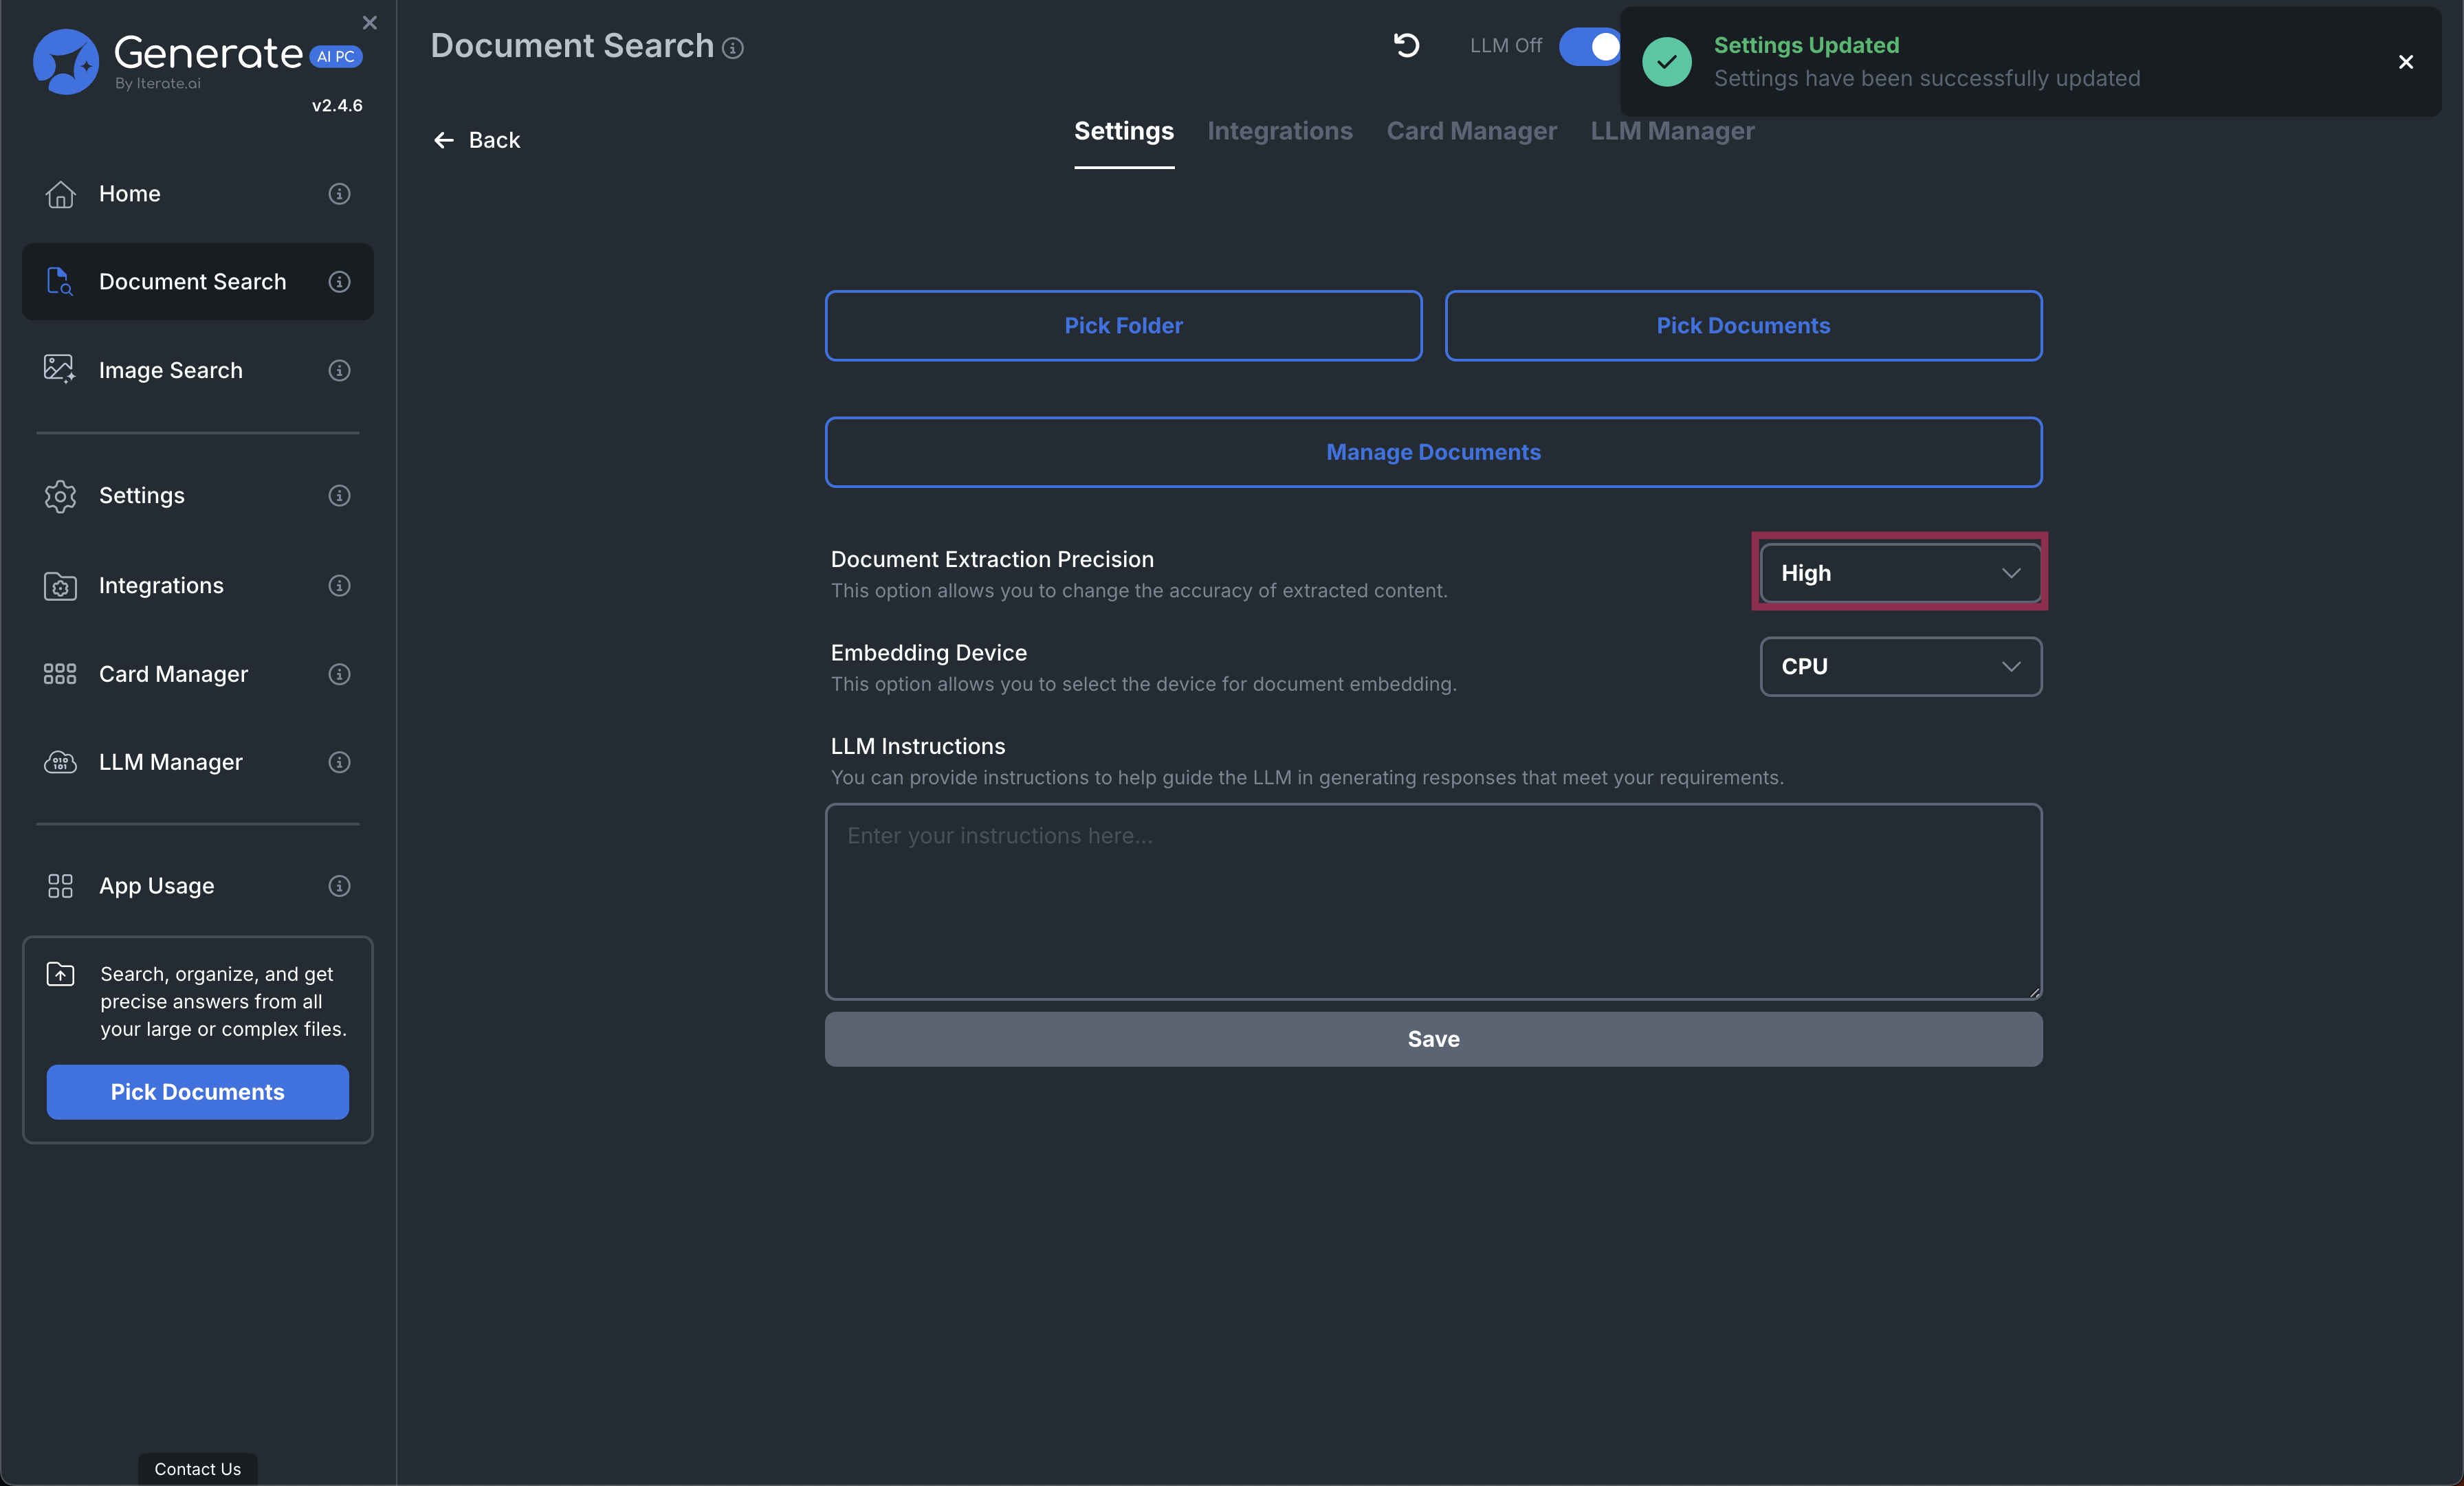2464x1486 pixels.
Task: Click the Card Manager grid icon
Action: tap(60, 674)
